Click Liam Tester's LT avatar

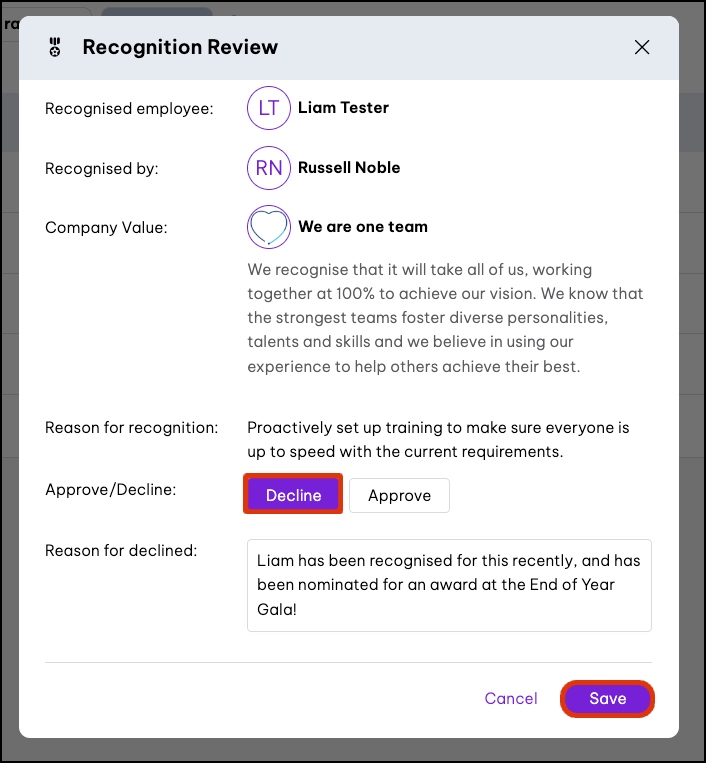coord(268,108)
